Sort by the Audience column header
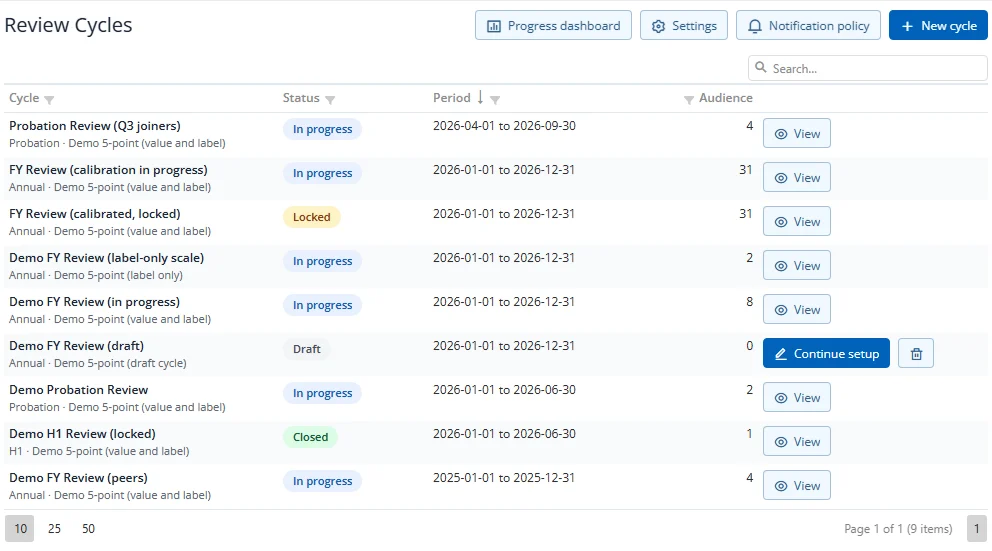The image size is (992, 551). point(726,98)
